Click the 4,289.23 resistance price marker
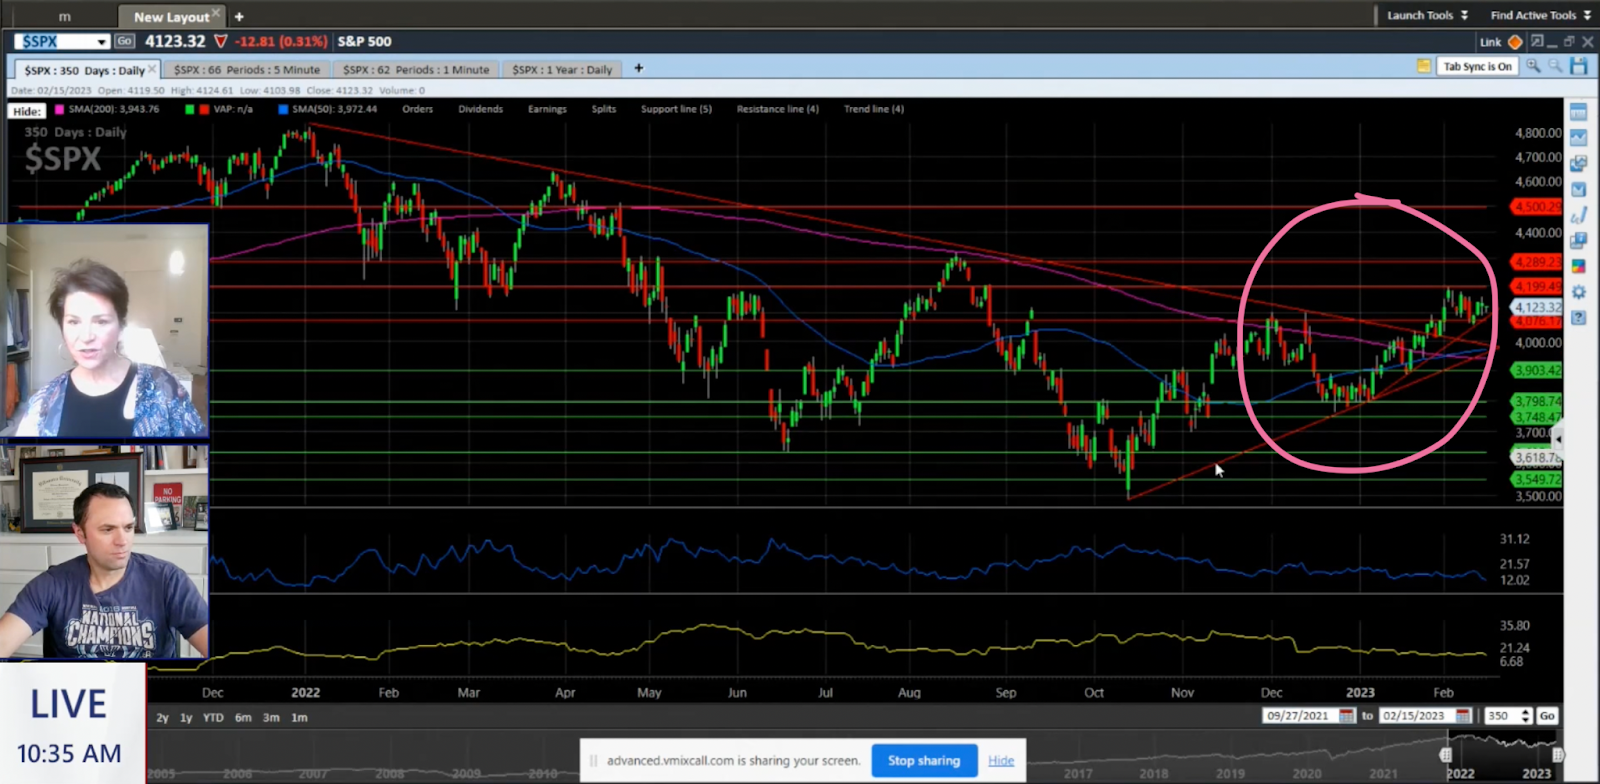Image resolution: width=1600 pixels, height=784 pixels. [1537, 262]
